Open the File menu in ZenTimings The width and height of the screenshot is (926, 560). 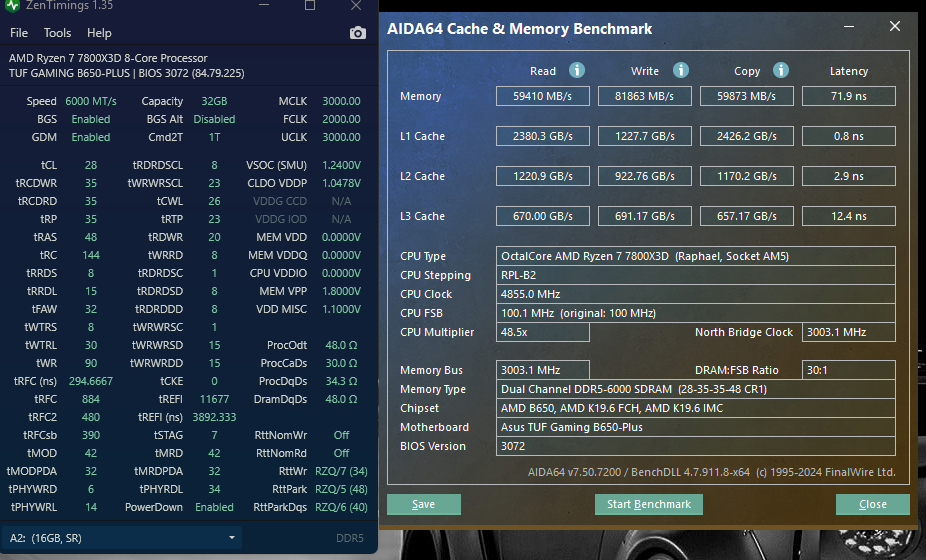pos(19,33)
